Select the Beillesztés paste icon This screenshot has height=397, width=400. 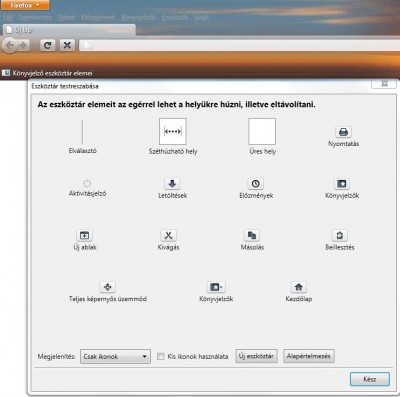pyautogui.click(x=340, y=235)
